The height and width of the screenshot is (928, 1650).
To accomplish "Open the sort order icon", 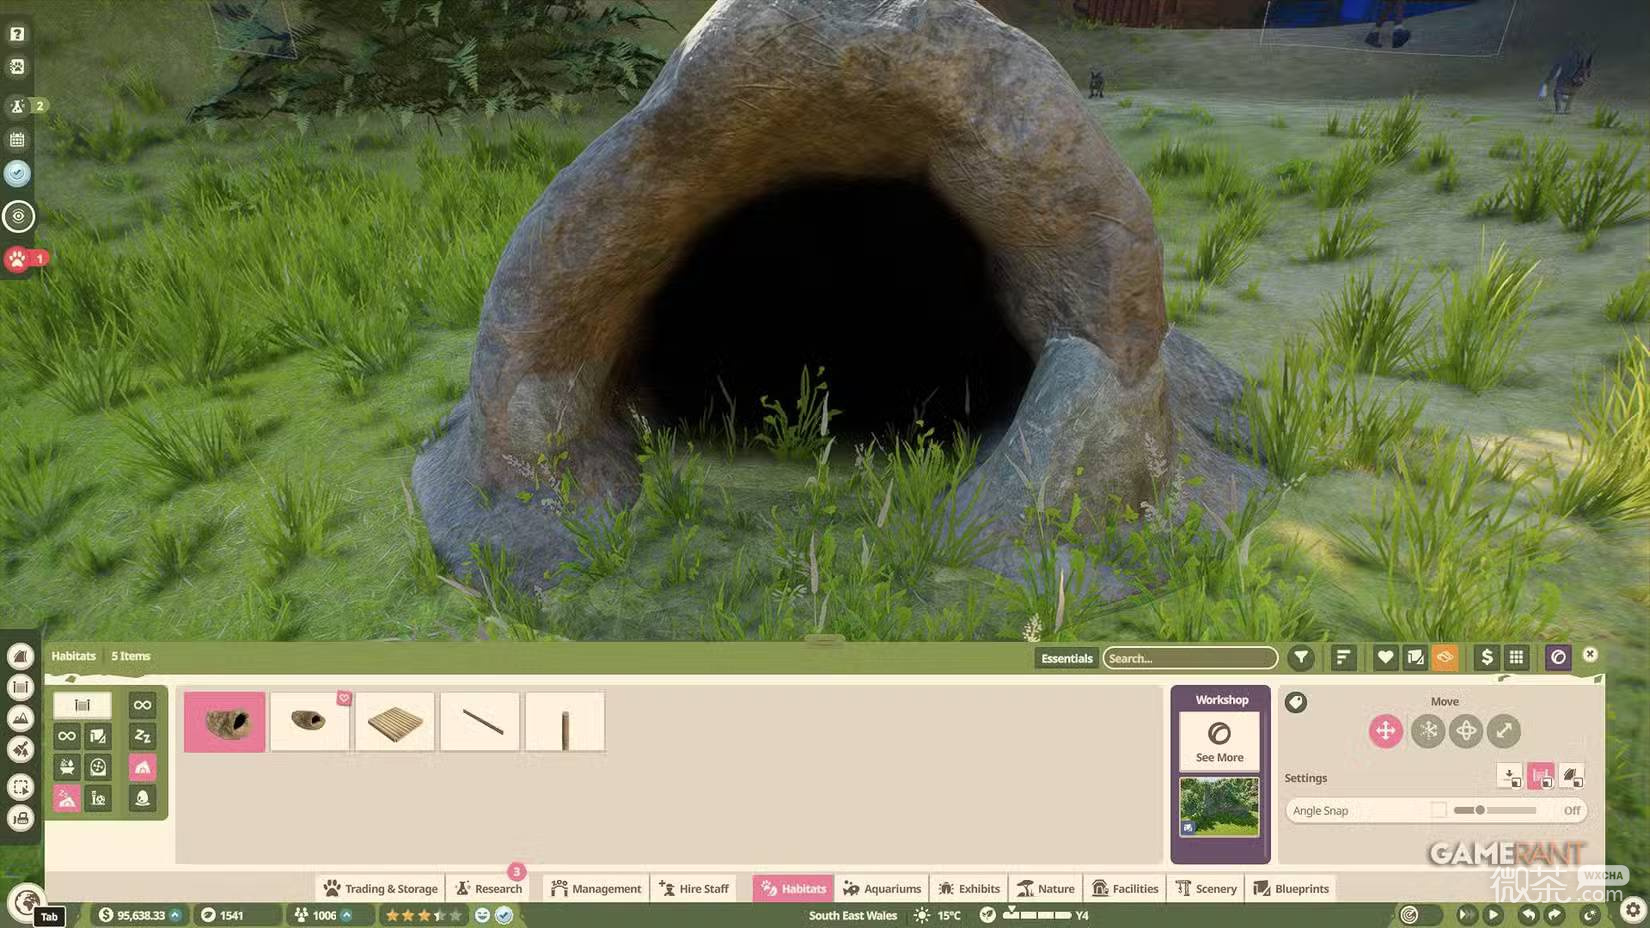I will click(x=1343, y=657).
